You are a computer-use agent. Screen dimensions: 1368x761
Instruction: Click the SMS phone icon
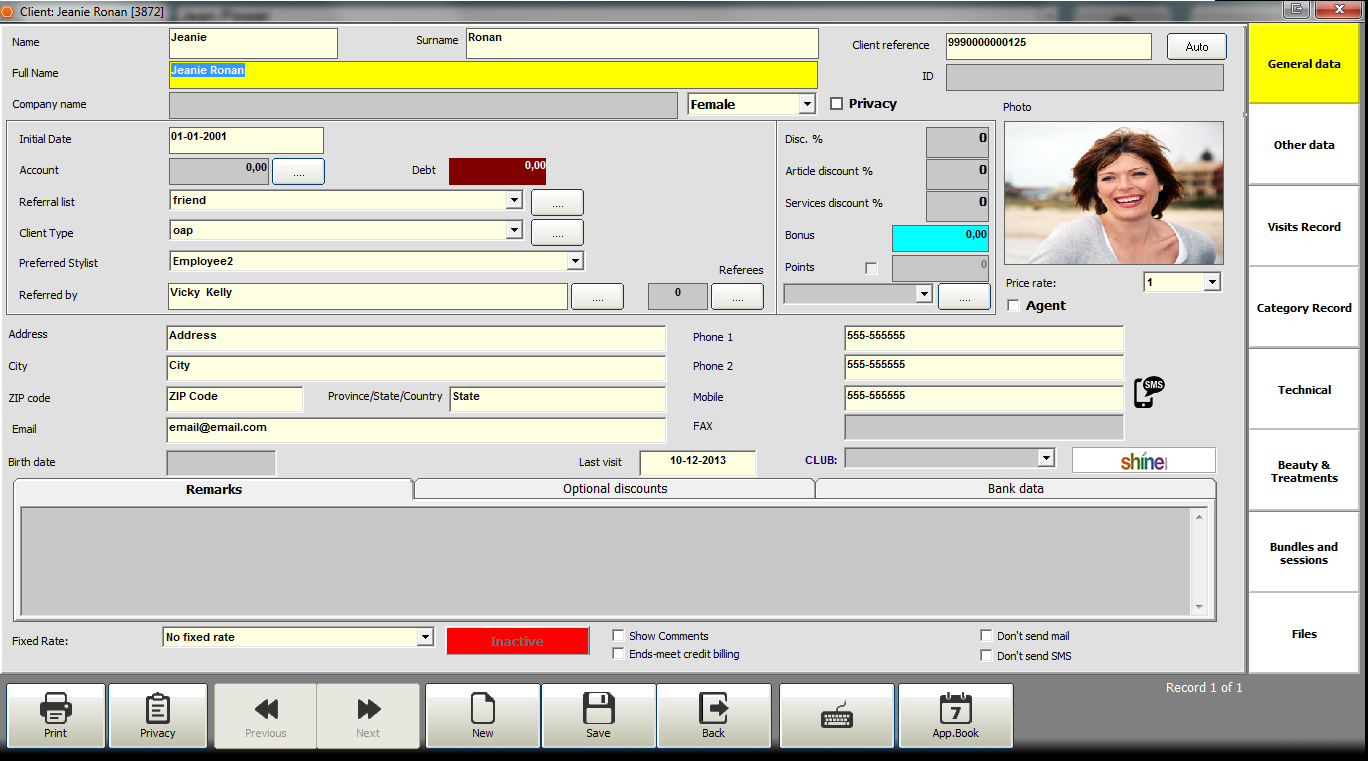[x=1149, y=391]
